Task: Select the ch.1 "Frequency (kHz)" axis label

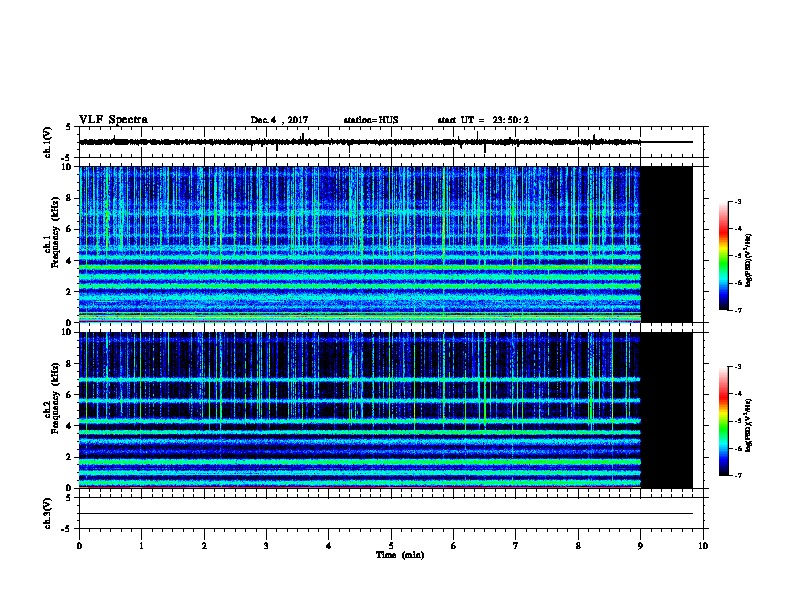Action: [x=55, y=232]
